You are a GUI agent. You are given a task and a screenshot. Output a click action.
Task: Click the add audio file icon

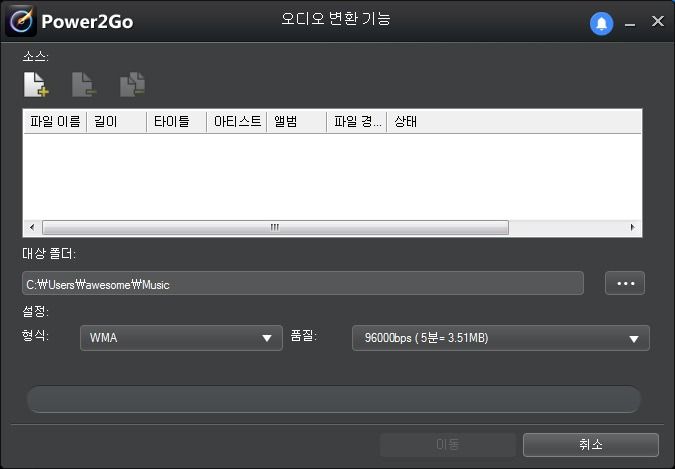point(36,84)
